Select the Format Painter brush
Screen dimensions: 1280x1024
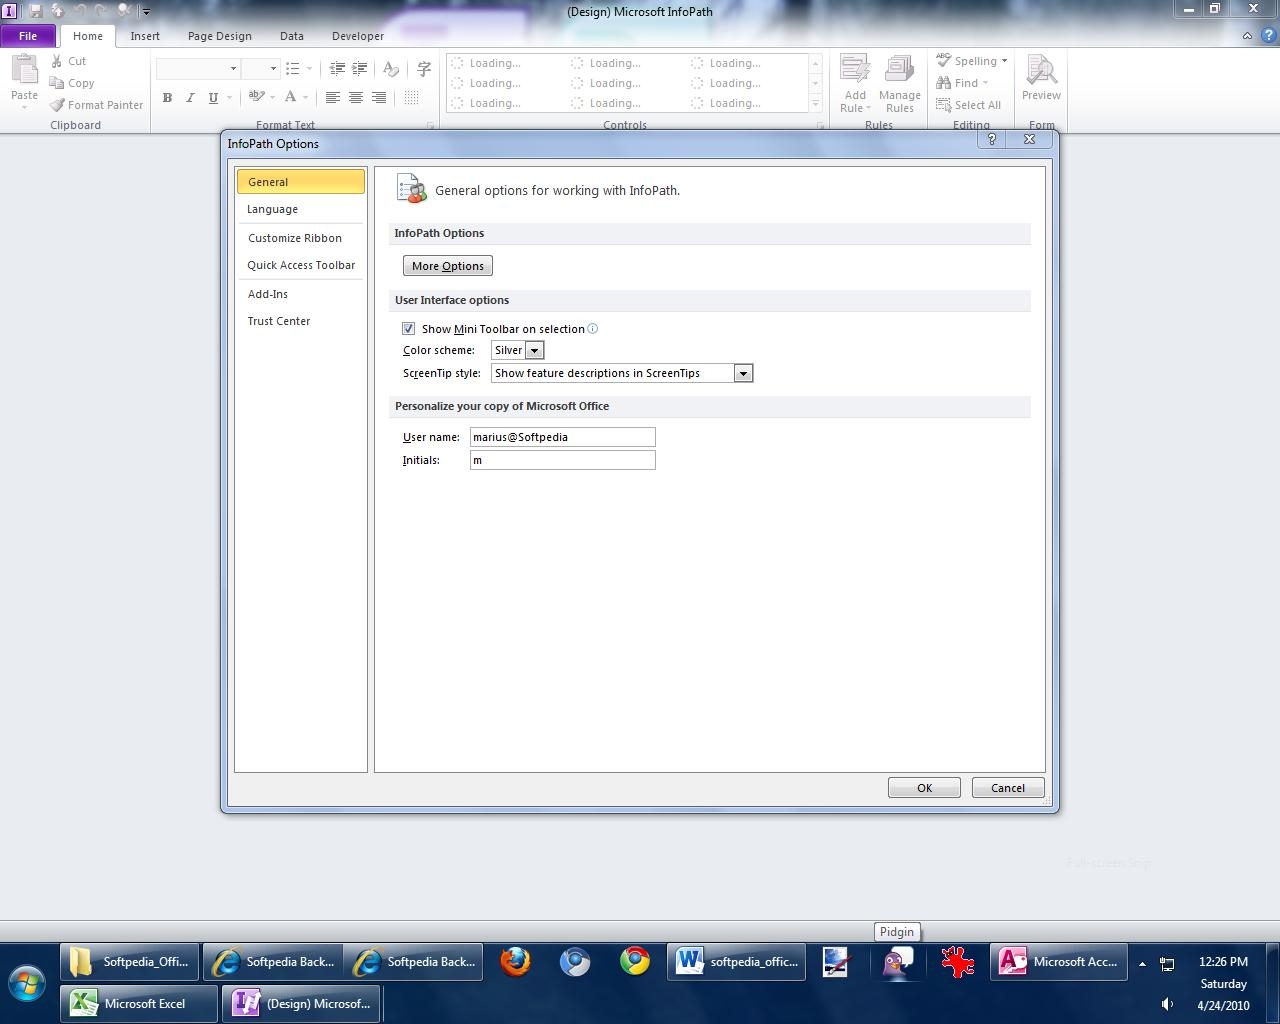click(57, 105)
